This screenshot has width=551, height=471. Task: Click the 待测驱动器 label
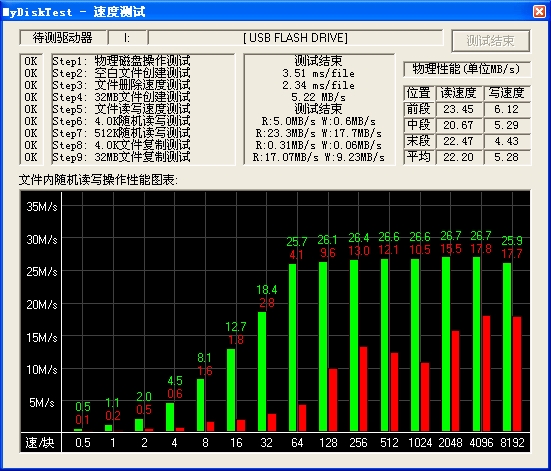coord(63,38)
